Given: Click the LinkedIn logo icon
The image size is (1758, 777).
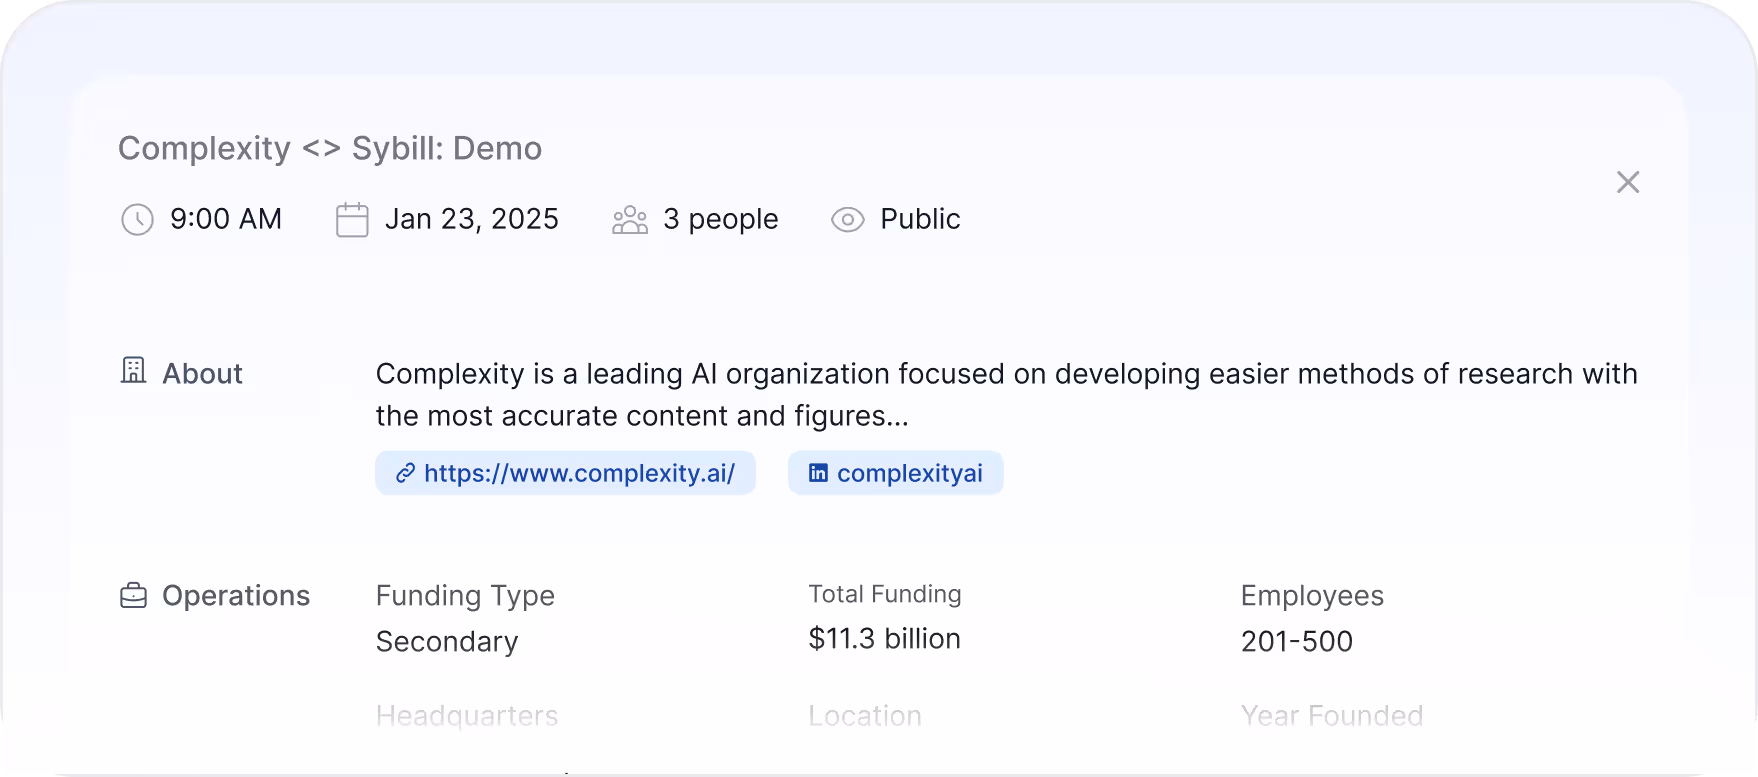Looking at the screenshot, I should (x=818, y=473).
